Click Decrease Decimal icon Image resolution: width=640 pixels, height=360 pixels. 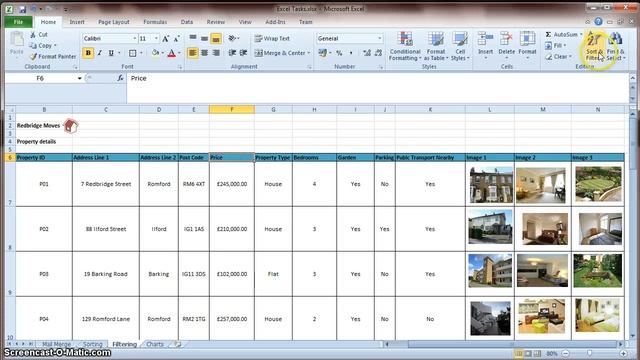pyautogui.click(x=378, y=53)
